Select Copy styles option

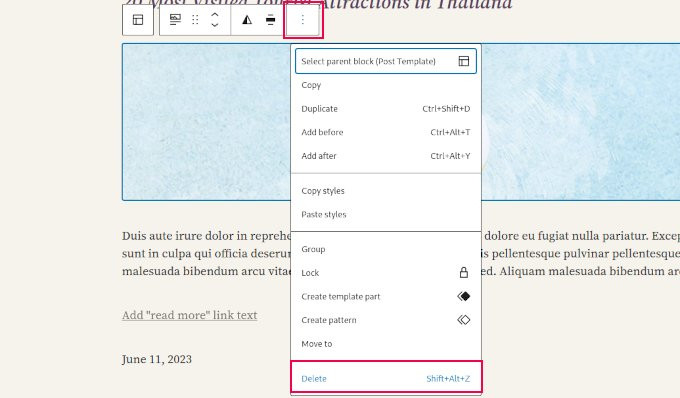386,191
